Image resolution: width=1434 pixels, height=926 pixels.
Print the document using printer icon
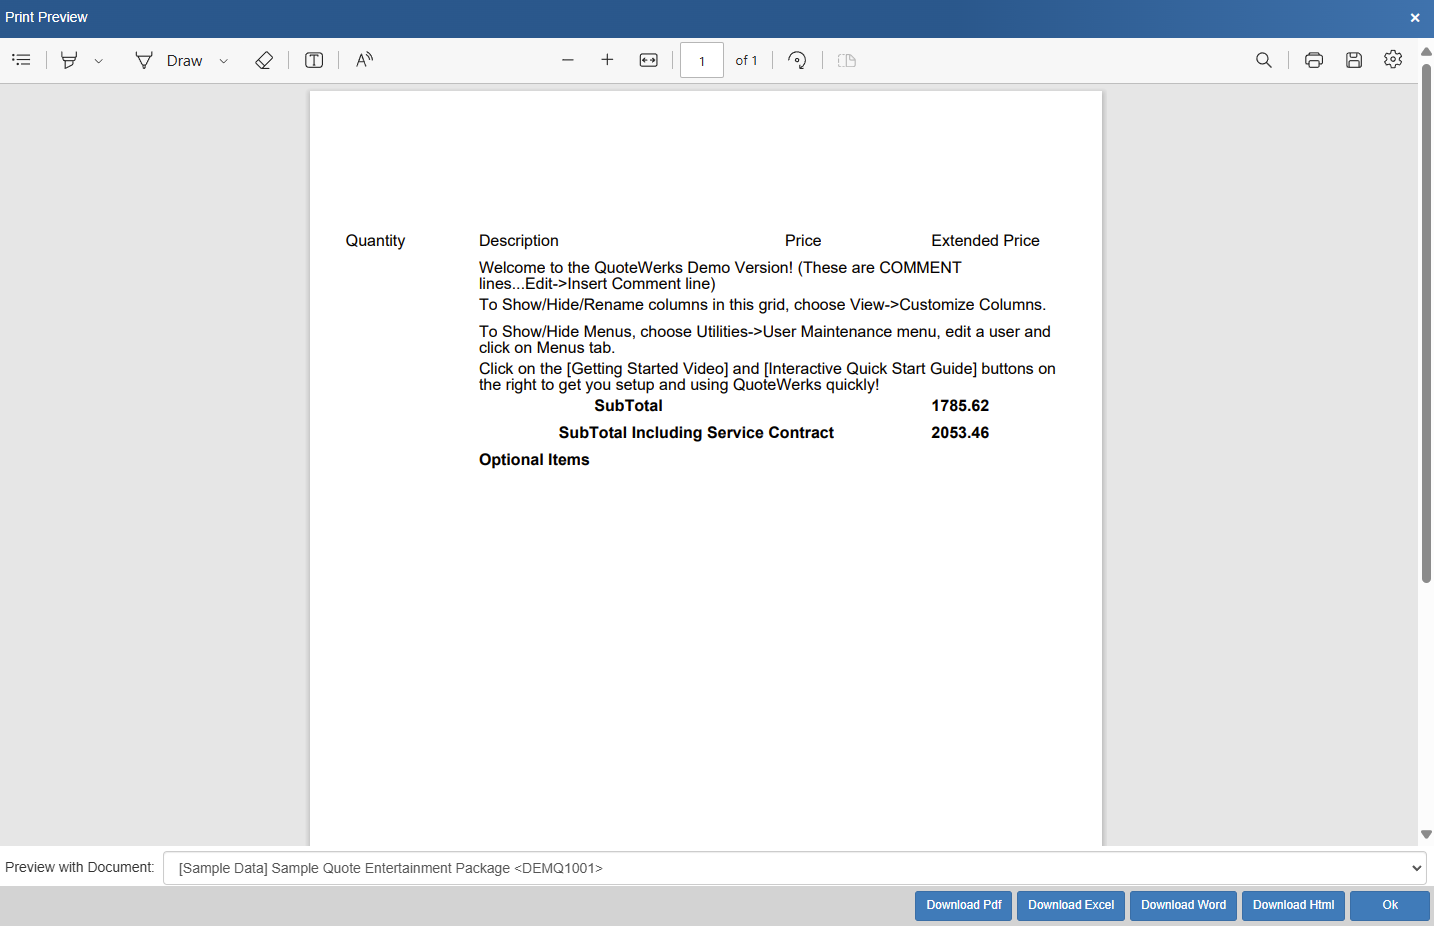click(x=1314, y=60)
